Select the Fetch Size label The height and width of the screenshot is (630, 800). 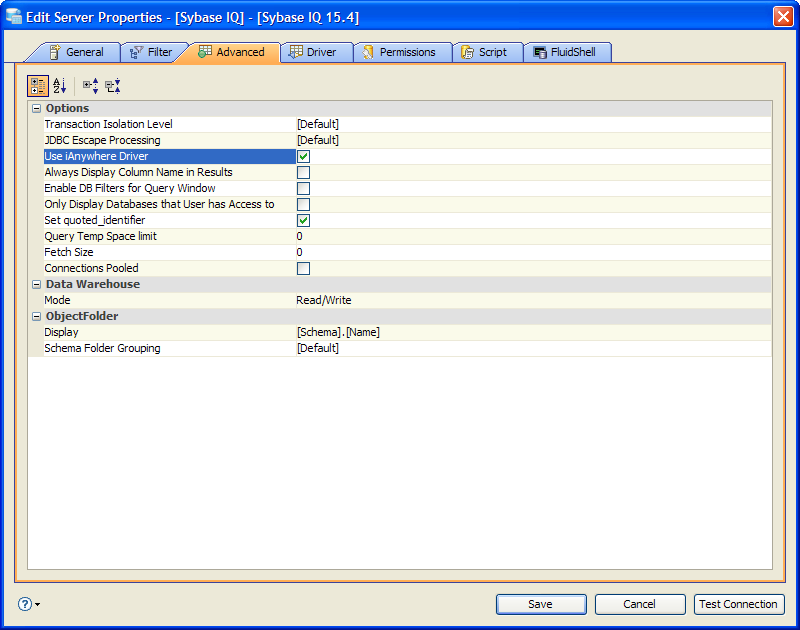69,253
